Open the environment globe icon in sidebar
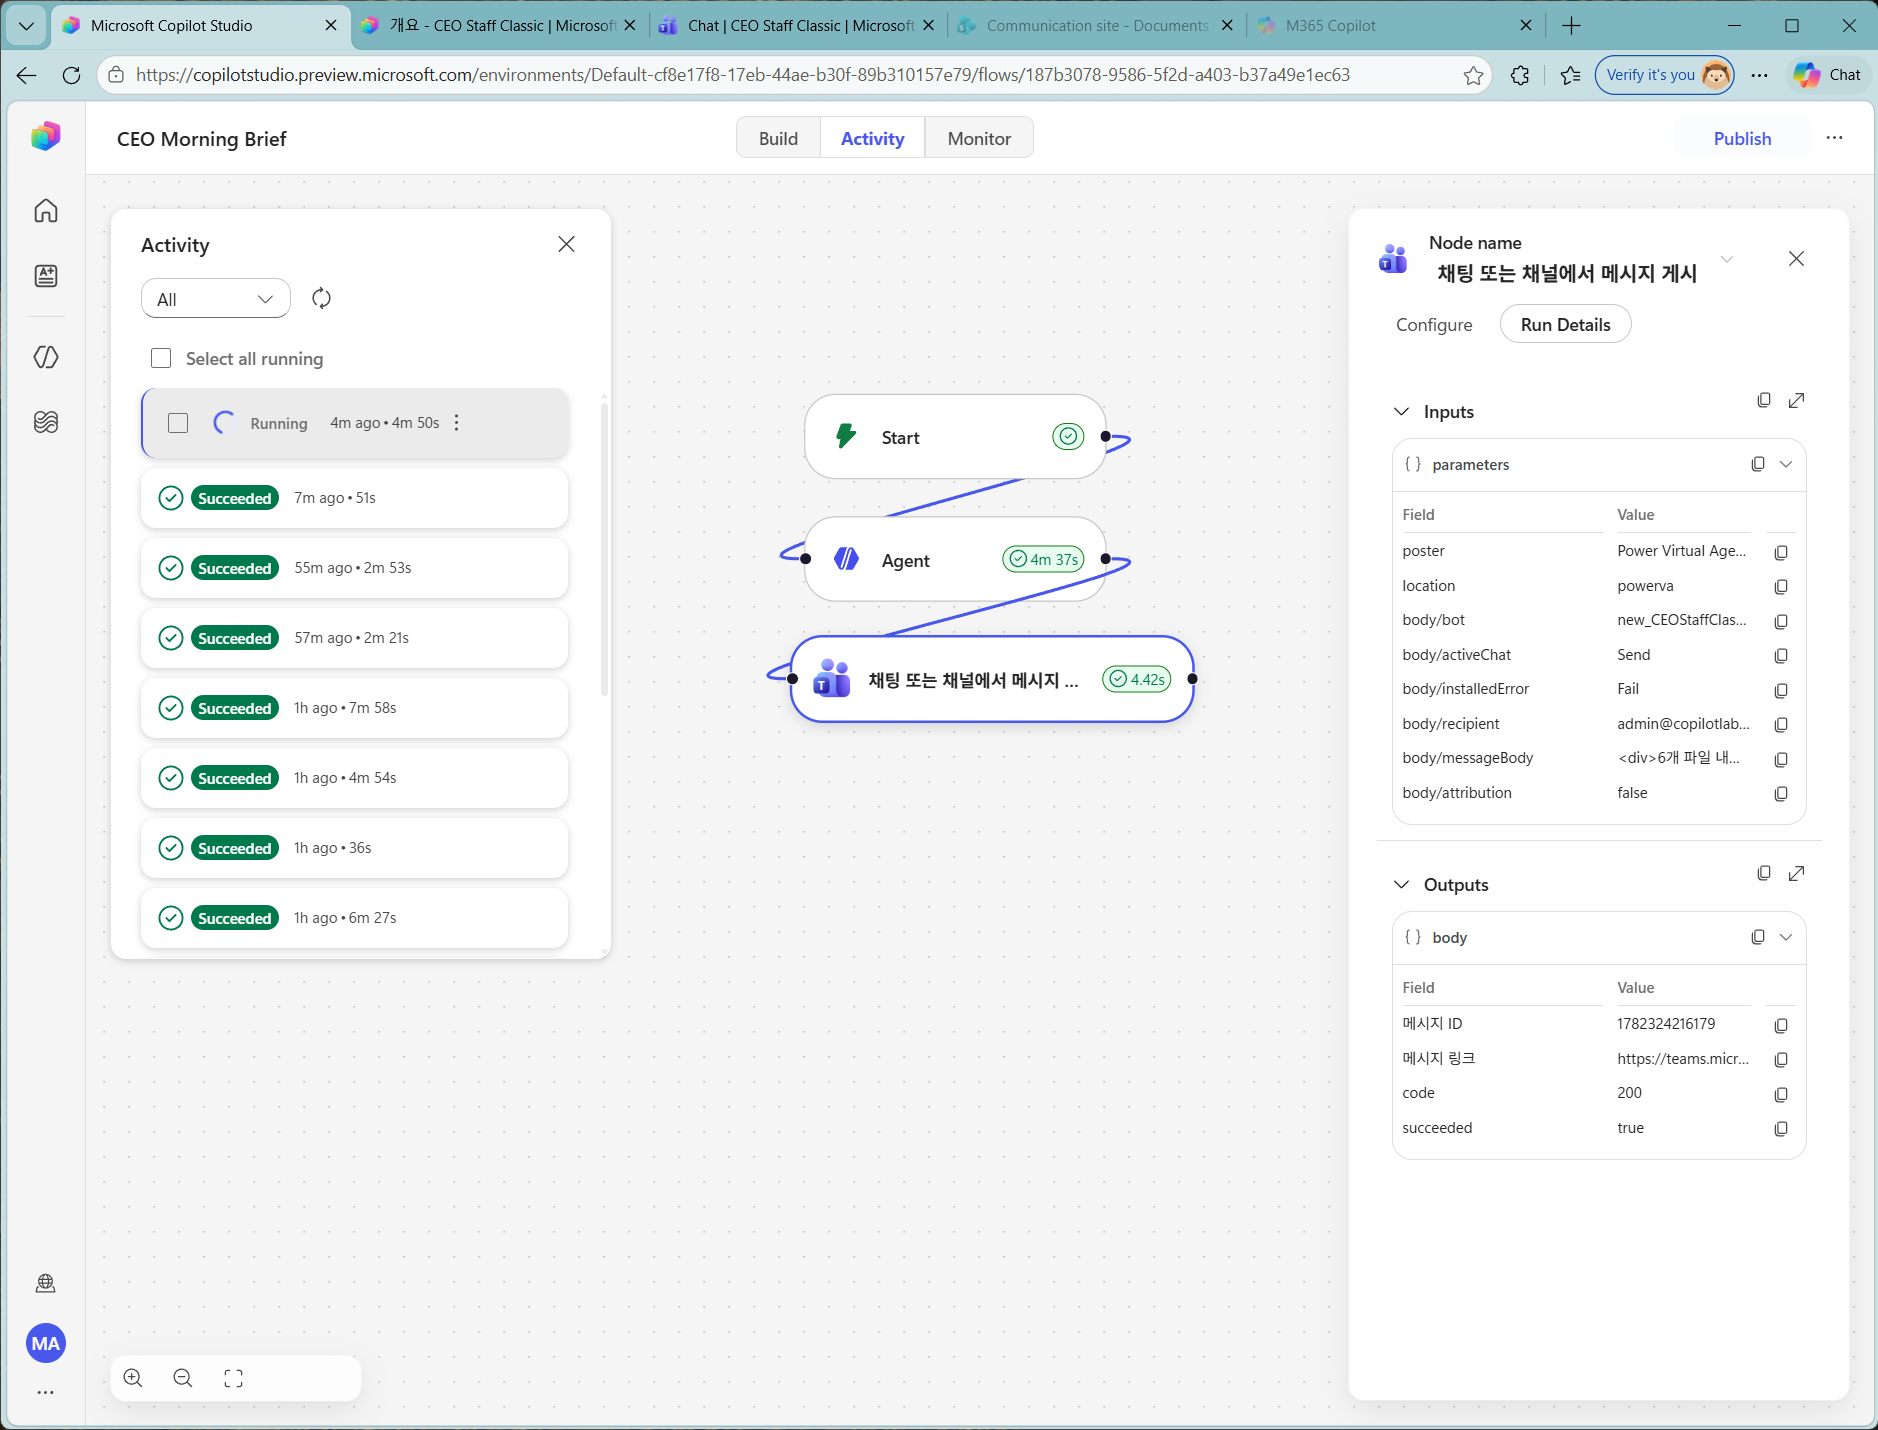Viewport: 1878px width, 1430px height. click(46, 1283)
